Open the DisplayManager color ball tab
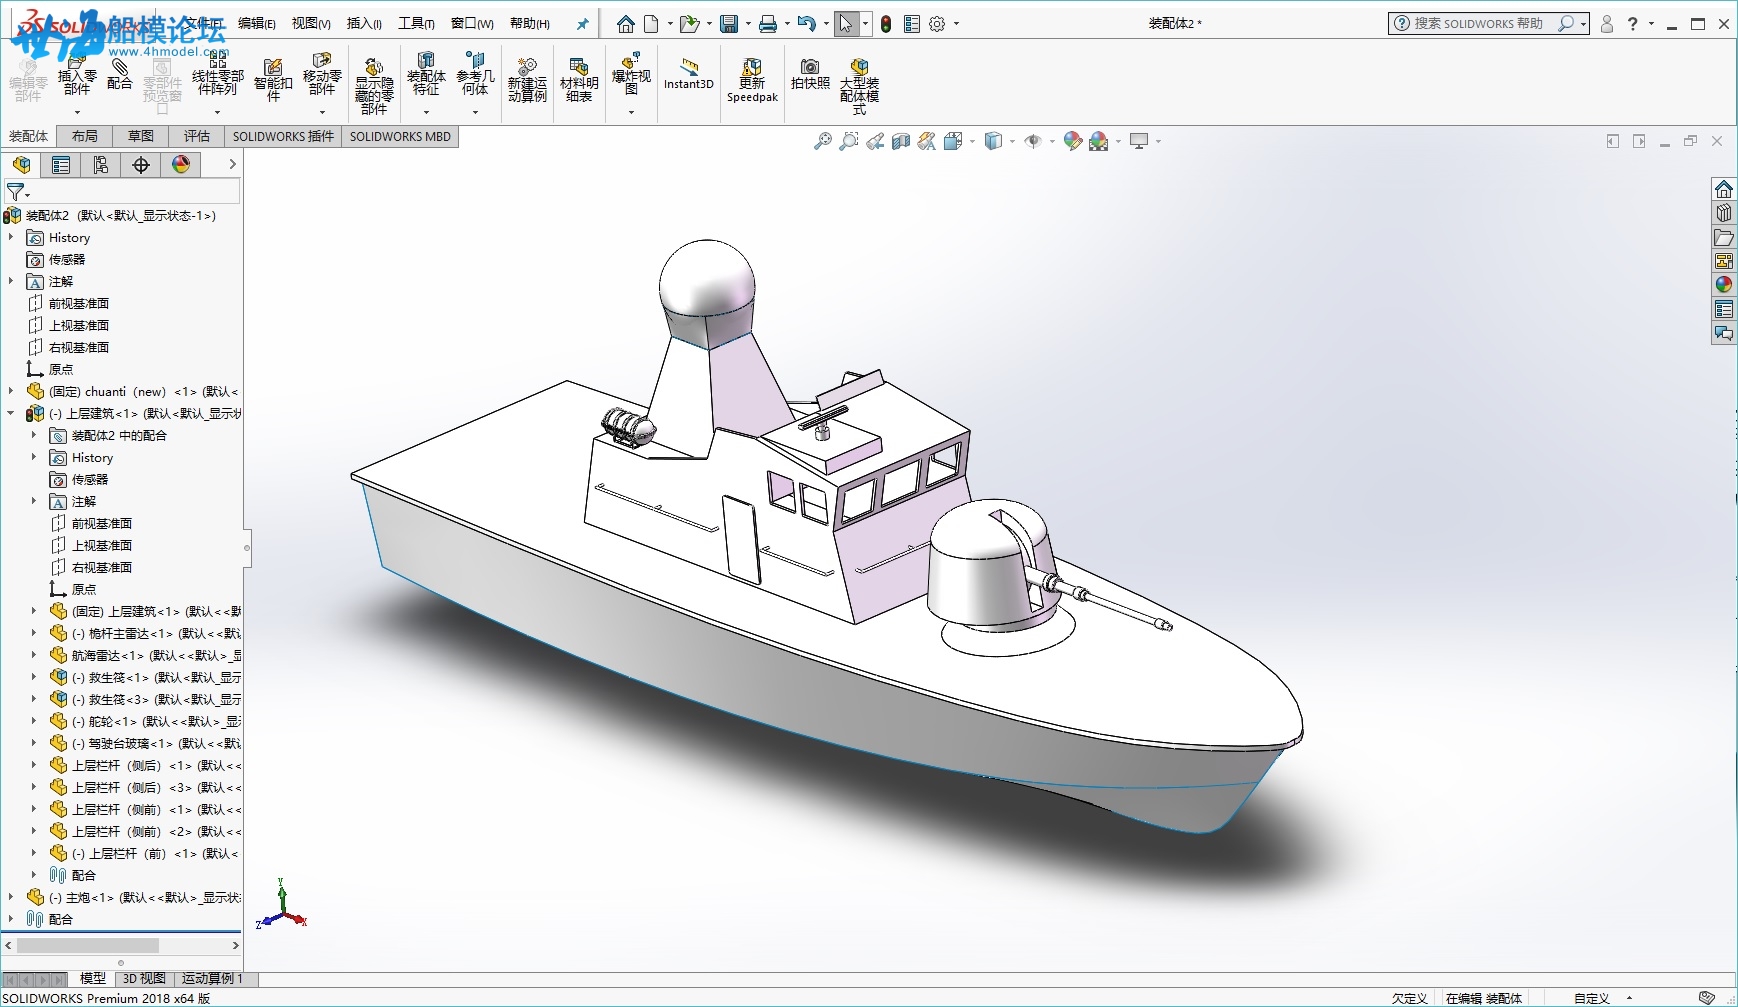Image resolution: width=1738 pixels, height=1007 pixels. (181, 165)
